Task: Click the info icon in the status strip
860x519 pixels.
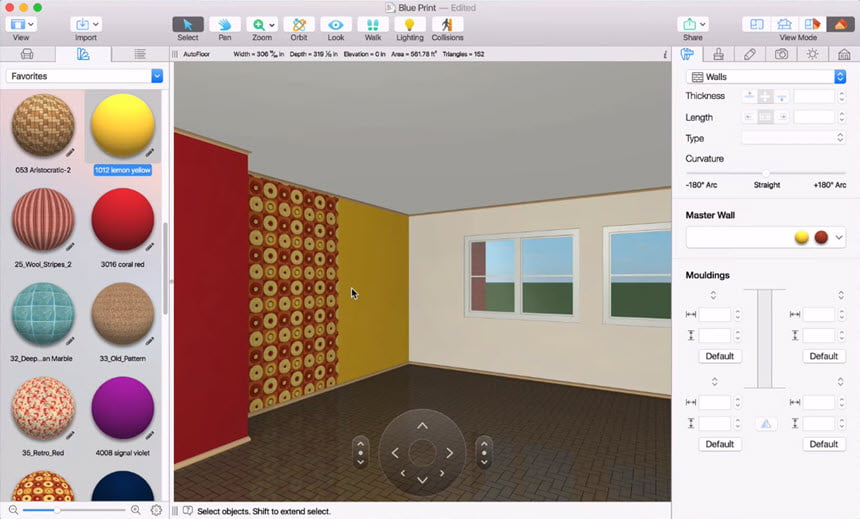Action: (665, 54)
